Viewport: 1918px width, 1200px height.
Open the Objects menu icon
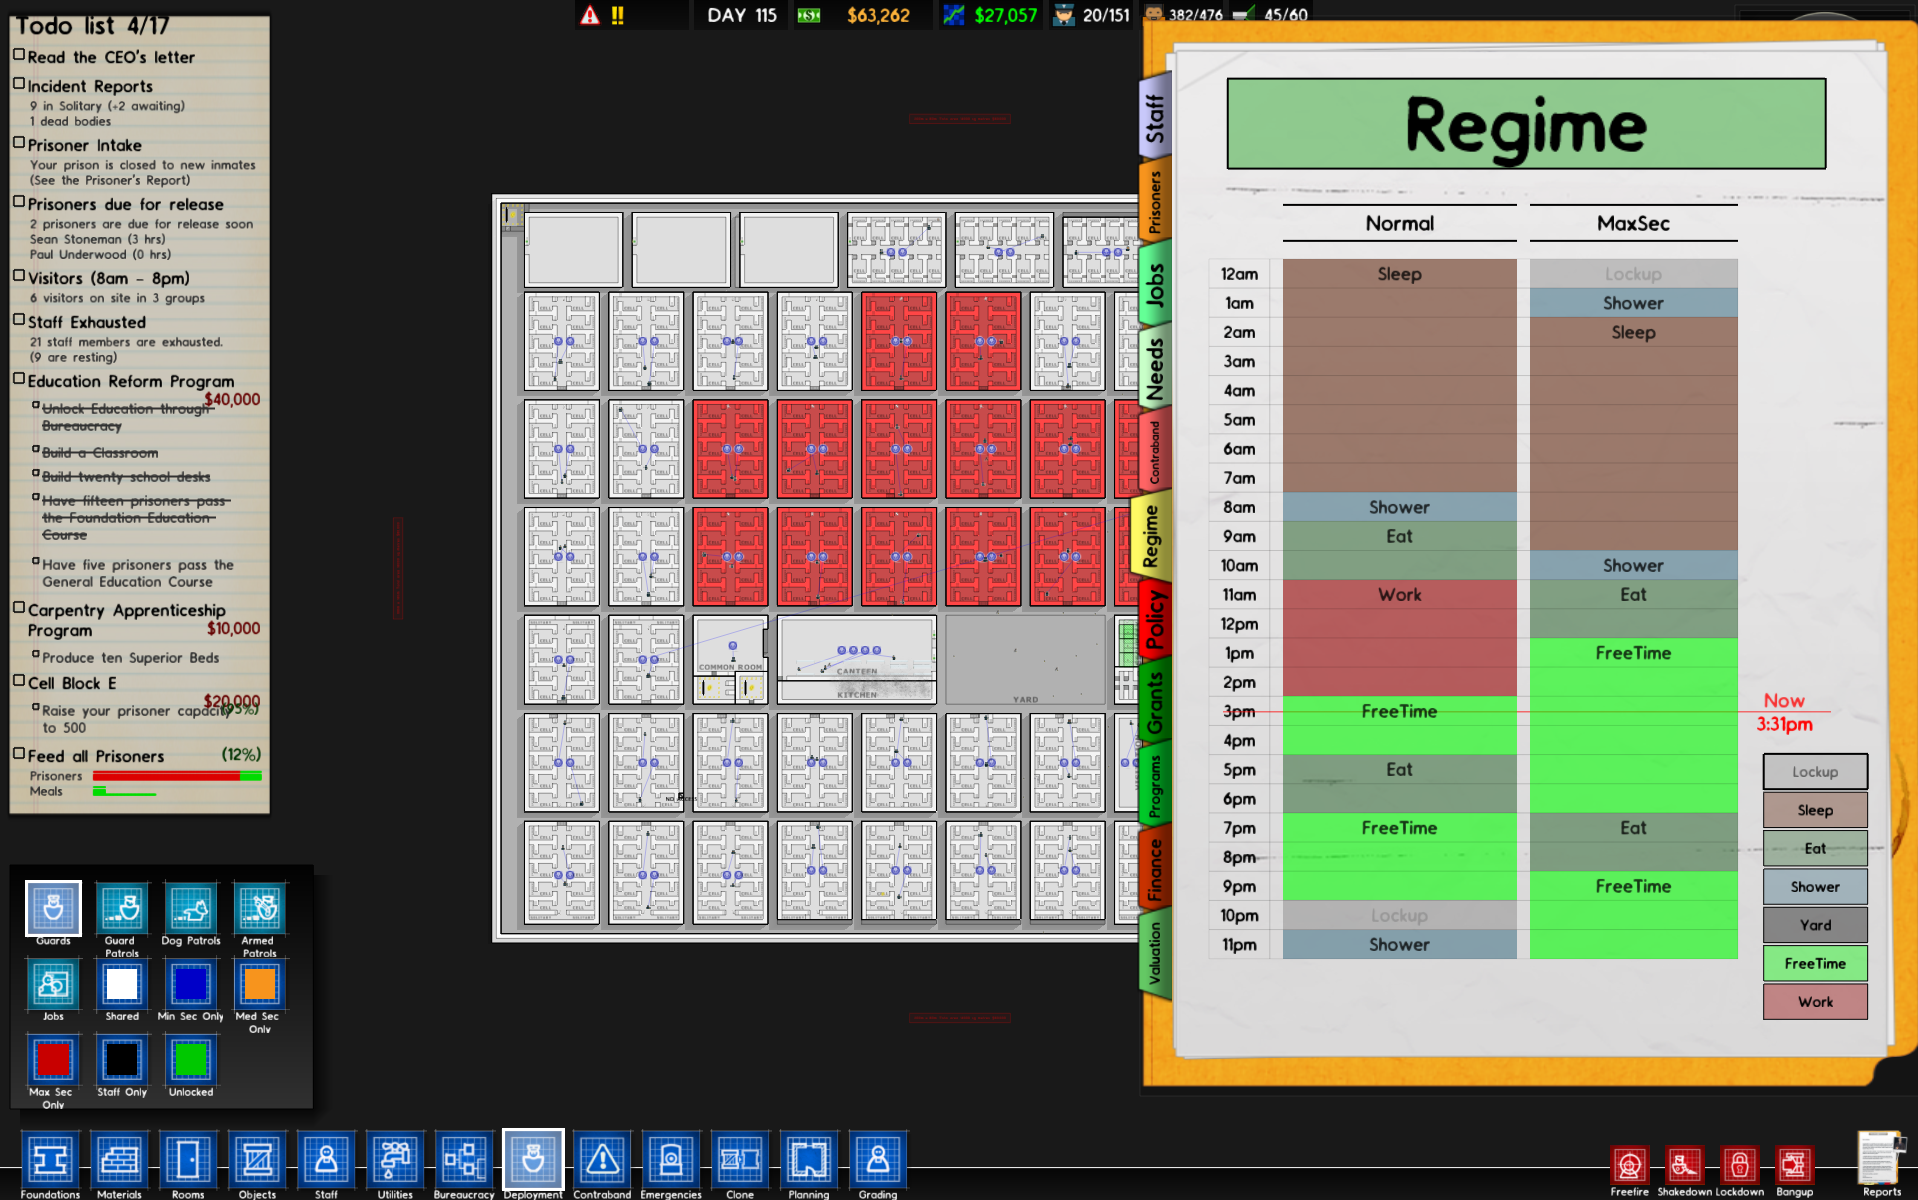(257, 1161)
